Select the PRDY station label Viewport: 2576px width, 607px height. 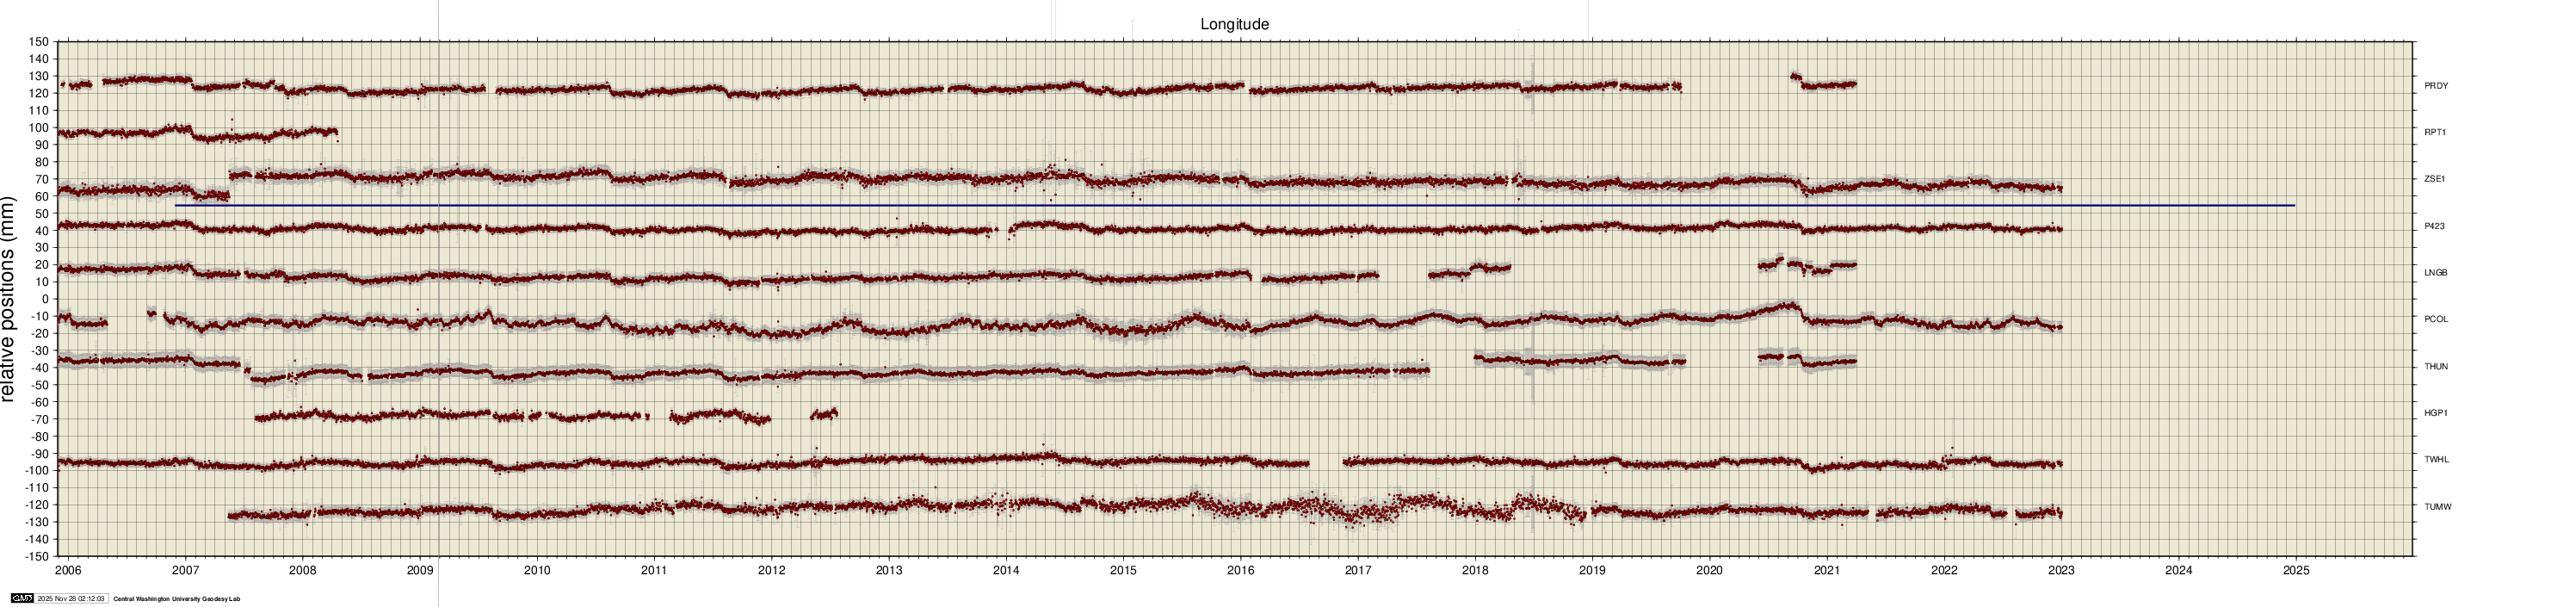coord(2436,86)
